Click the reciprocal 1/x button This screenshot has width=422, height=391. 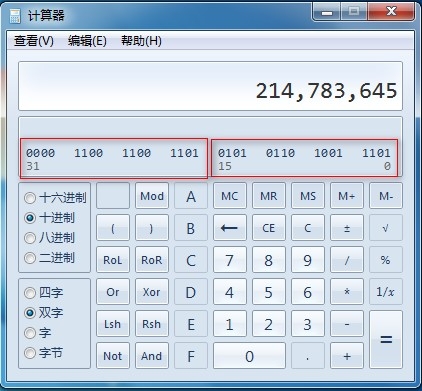pyautogui.click(x=386, y=292)
